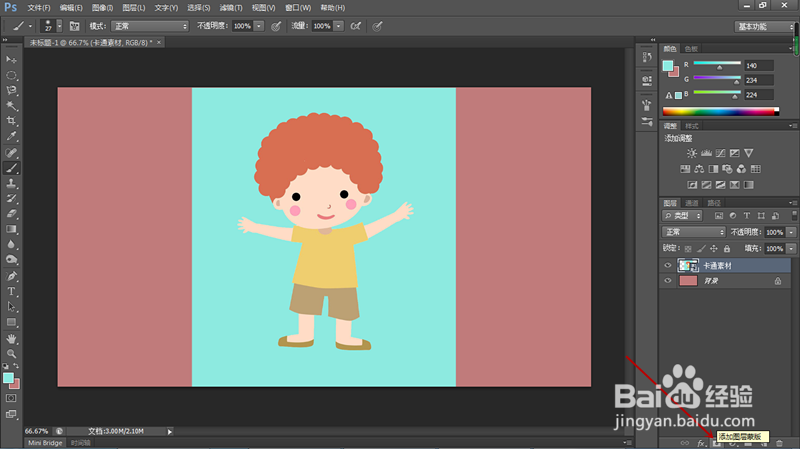
Task: Click the Levels adjustment icon
Action: coord(706,153)
